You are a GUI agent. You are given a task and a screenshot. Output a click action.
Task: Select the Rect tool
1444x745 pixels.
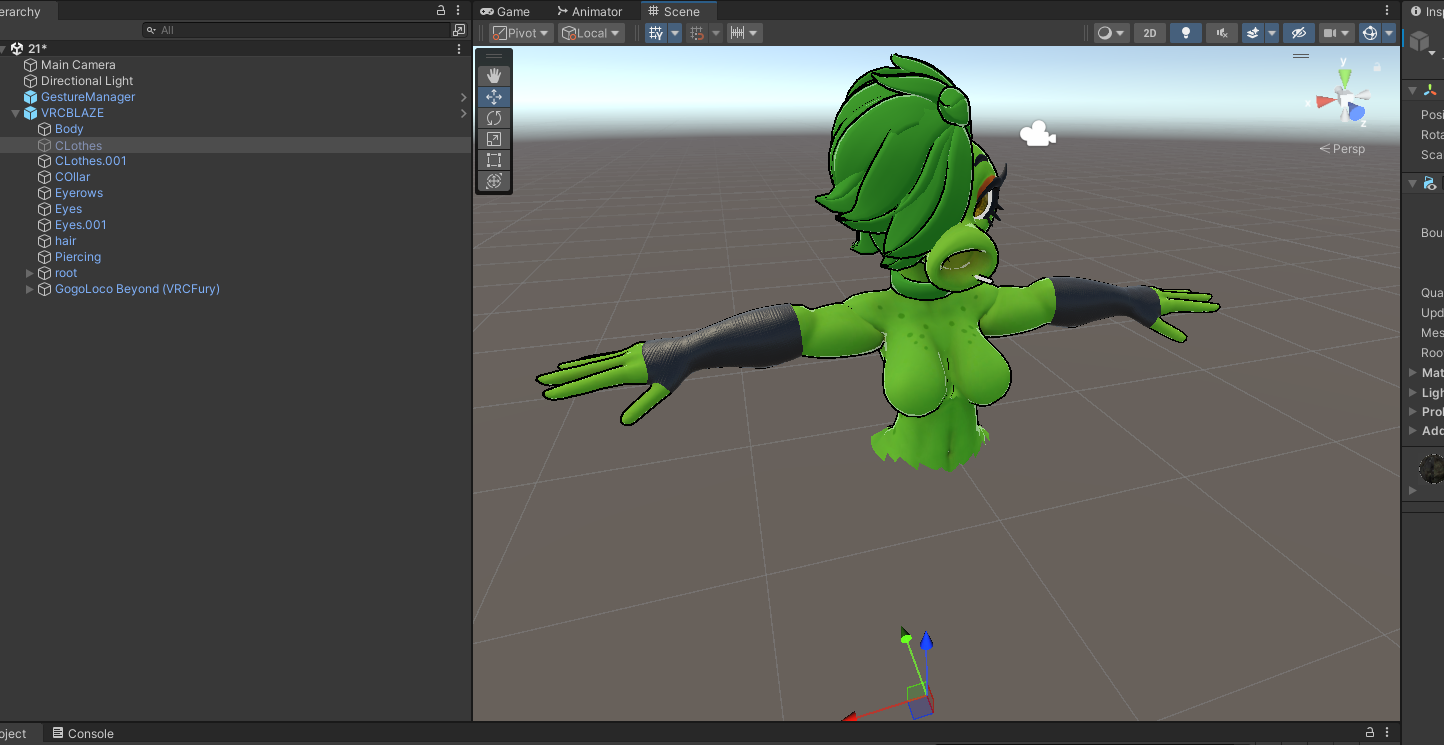click(x=494, y=160)
